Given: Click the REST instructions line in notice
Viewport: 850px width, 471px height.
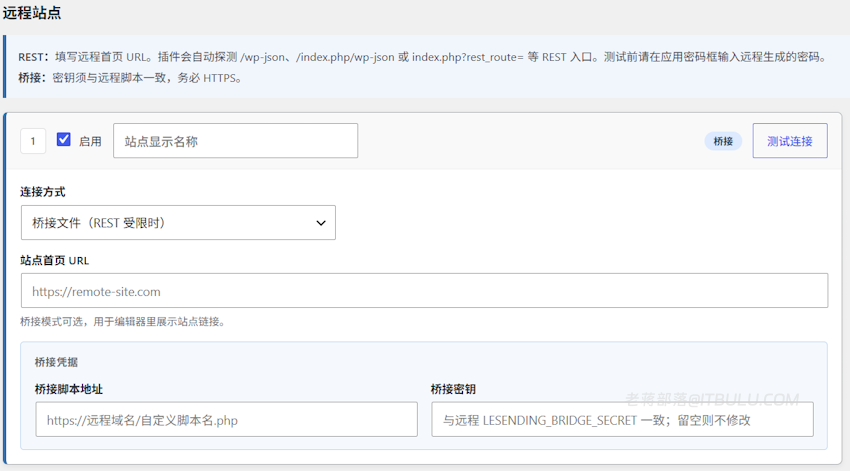Looking at the screenshot, I should [x=422, y=57].
